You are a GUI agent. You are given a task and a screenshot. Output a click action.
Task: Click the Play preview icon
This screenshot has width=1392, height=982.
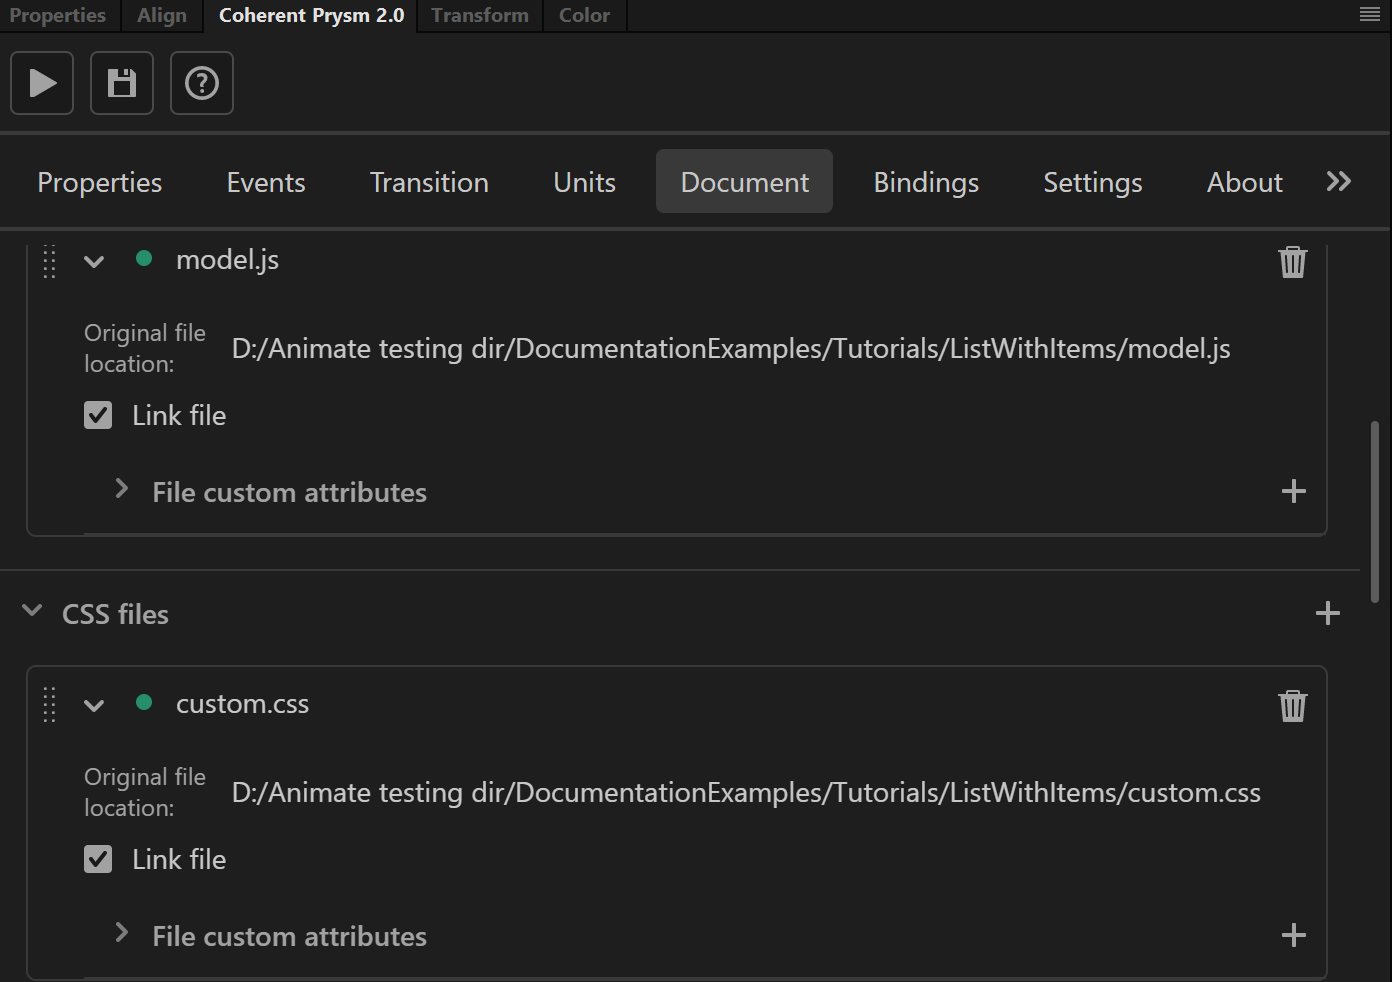click(x=42, y=83)
